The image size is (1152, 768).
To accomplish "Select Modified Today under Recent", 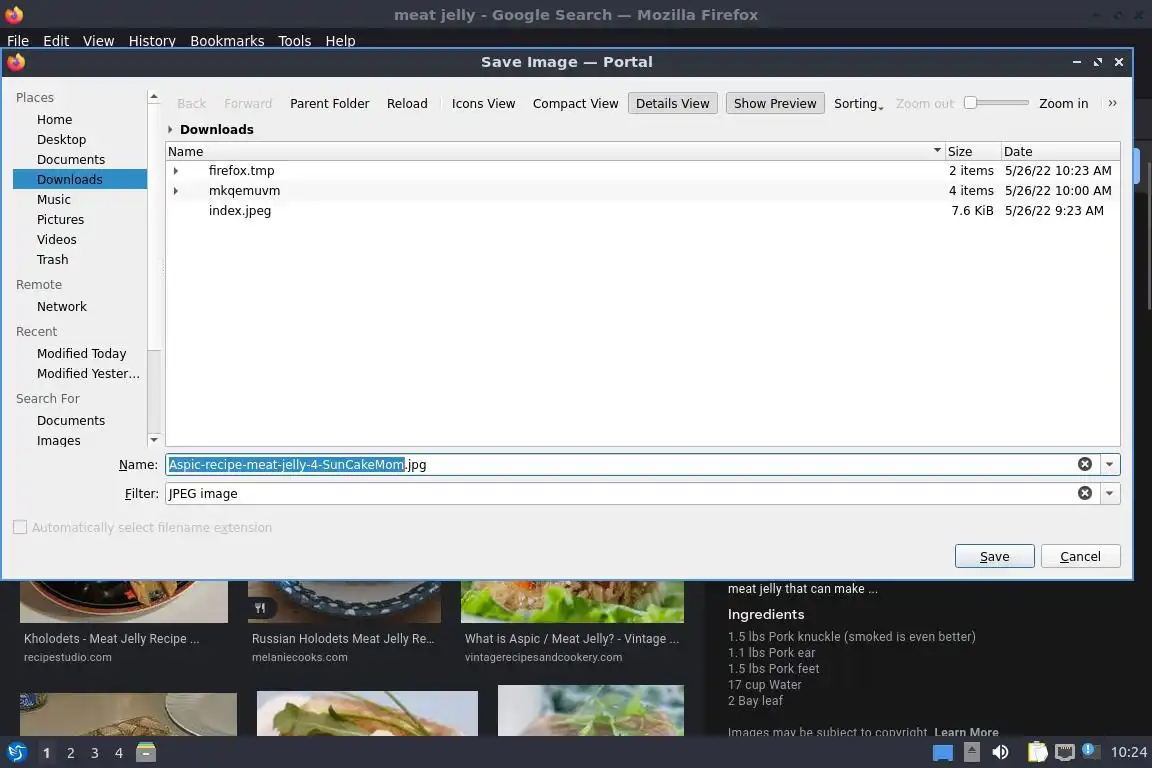I will click(x=82, y=354).
